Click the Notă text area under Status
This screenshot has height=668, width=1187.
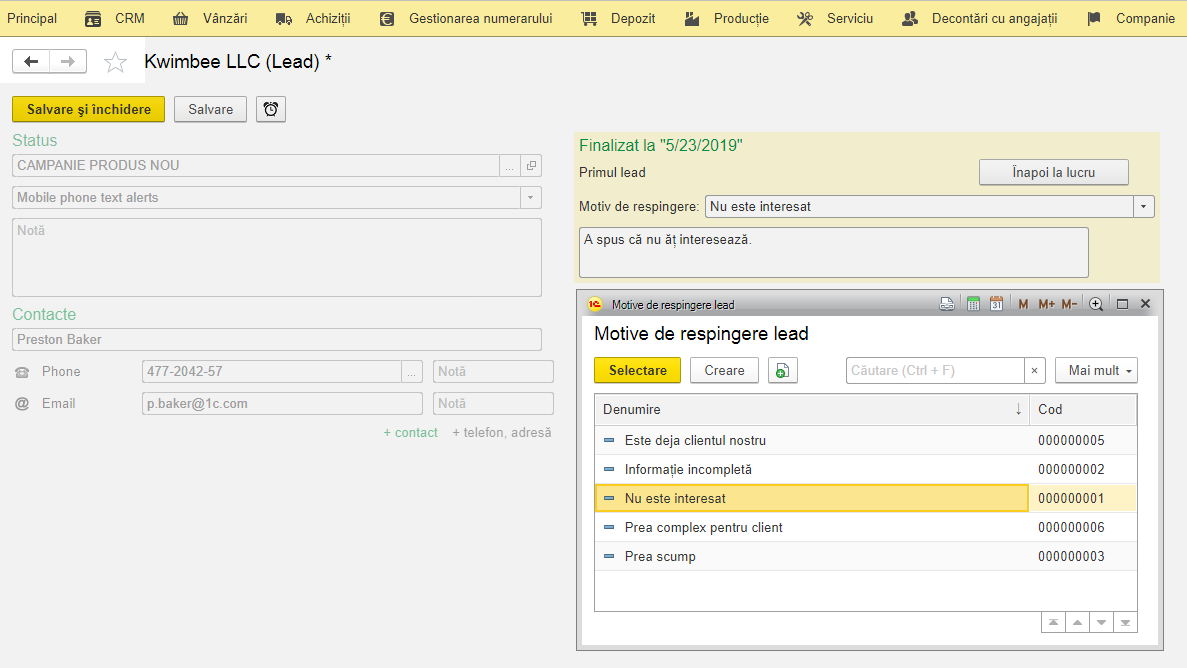[x=277, y=258]
